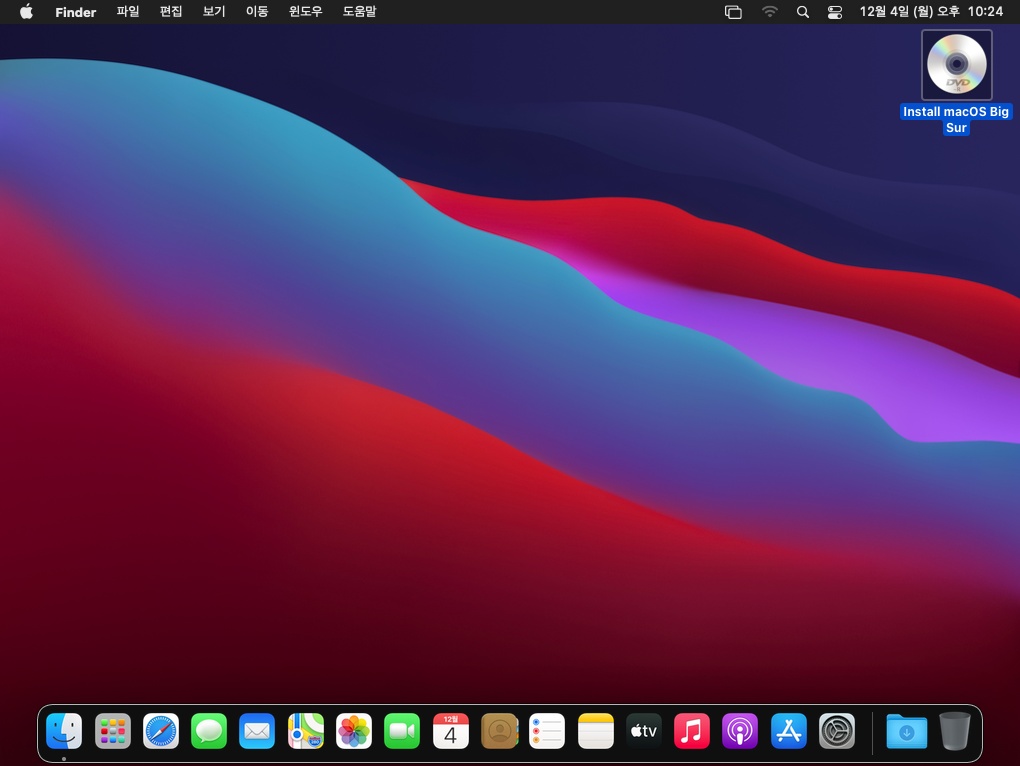The height and width of the screenshot is (766, 1020).
Task: Open the 이동 menu
Action: tap(257, 12)
